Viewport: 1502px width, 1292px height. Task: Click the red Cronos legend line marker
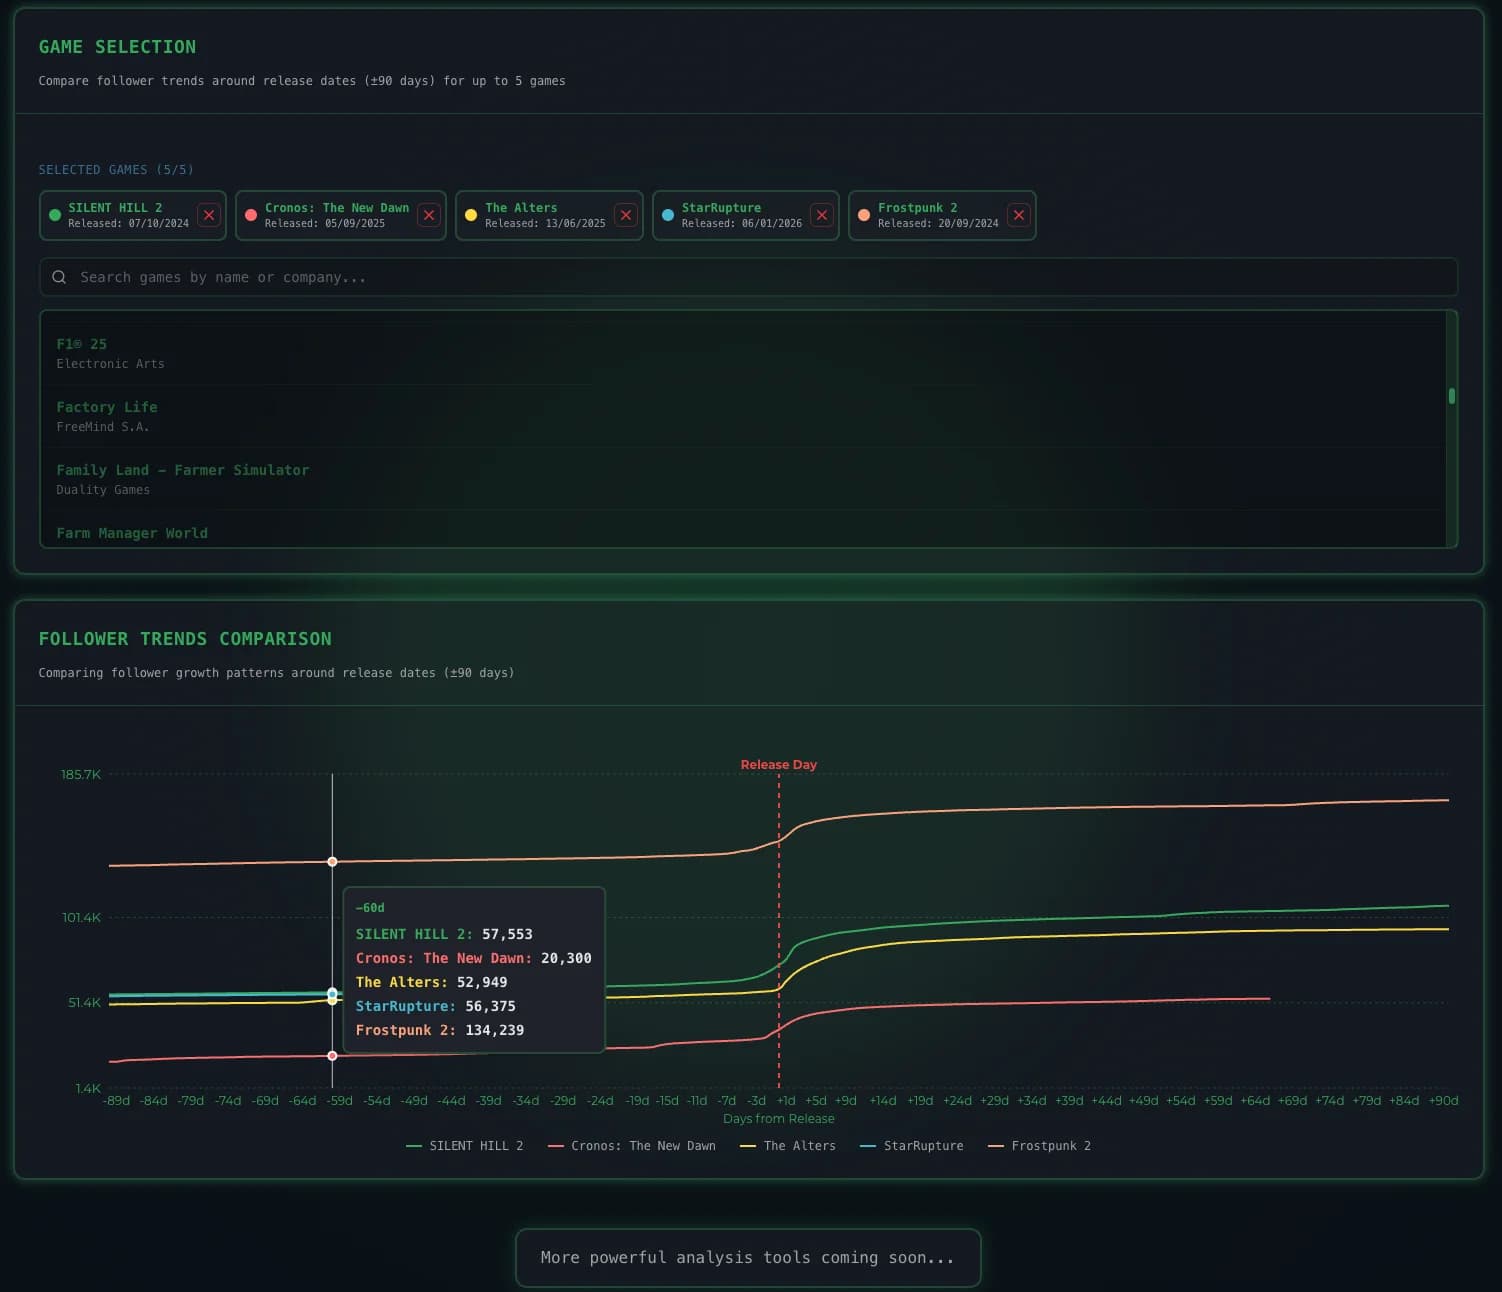pos(556,1146)
